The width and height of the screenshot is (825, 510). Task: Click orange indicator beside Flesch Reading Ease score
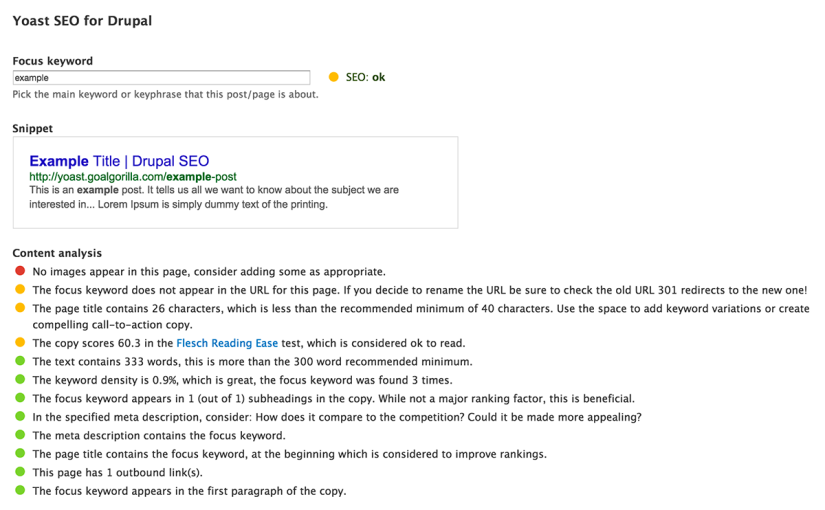point(20,343)
